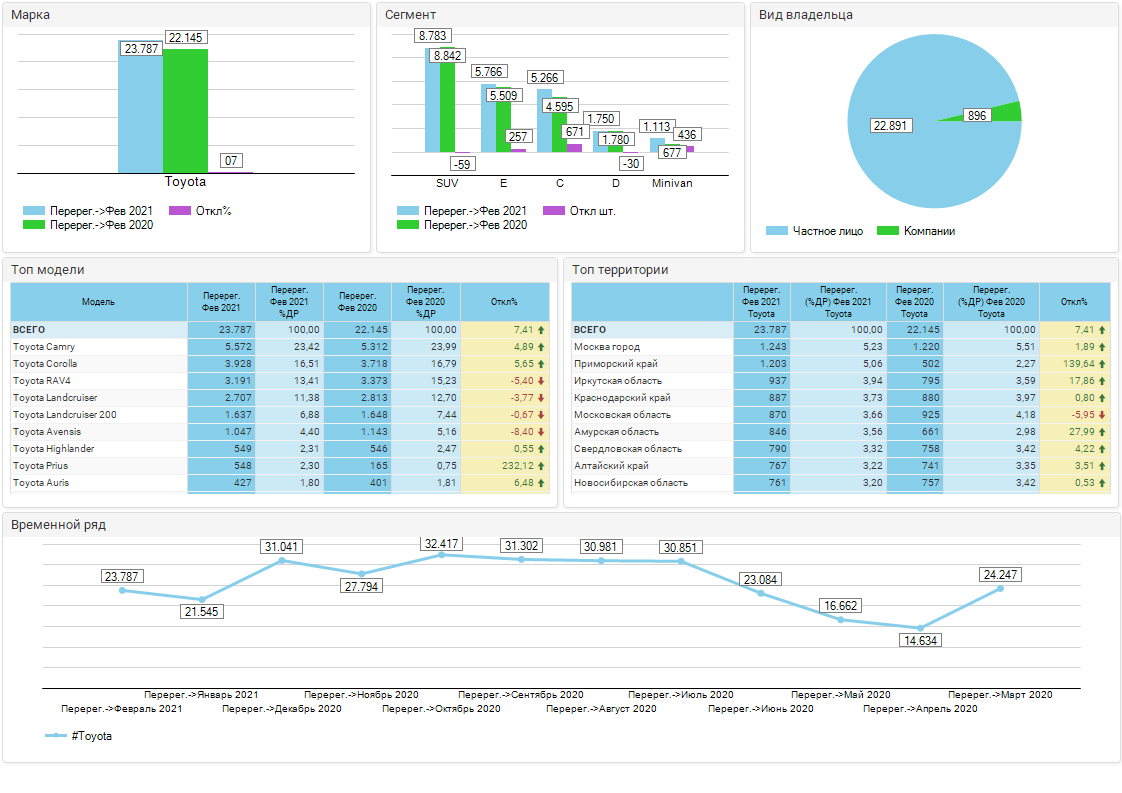Click the SUV axis label in Сегмент chart
The image size is (1122, 793).
click(447, 183)
